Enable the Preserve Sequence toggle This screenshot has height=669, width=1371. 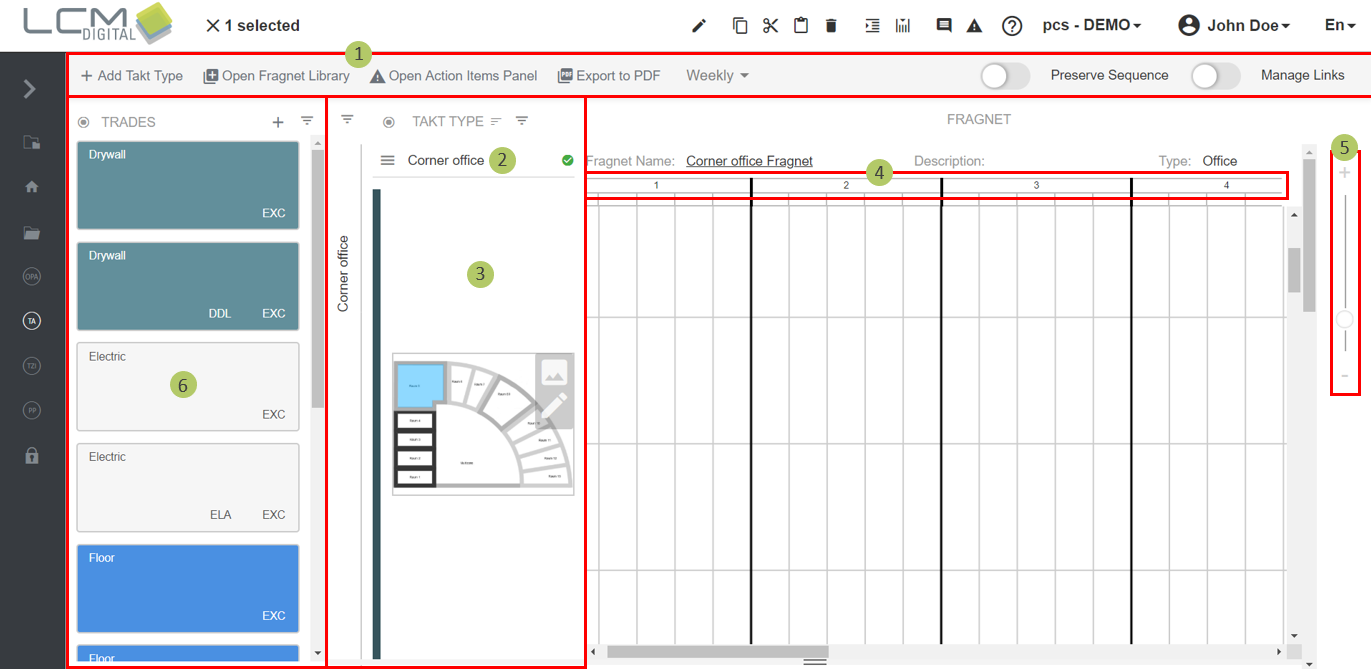pyautogui.click(x=1005, y=76)
